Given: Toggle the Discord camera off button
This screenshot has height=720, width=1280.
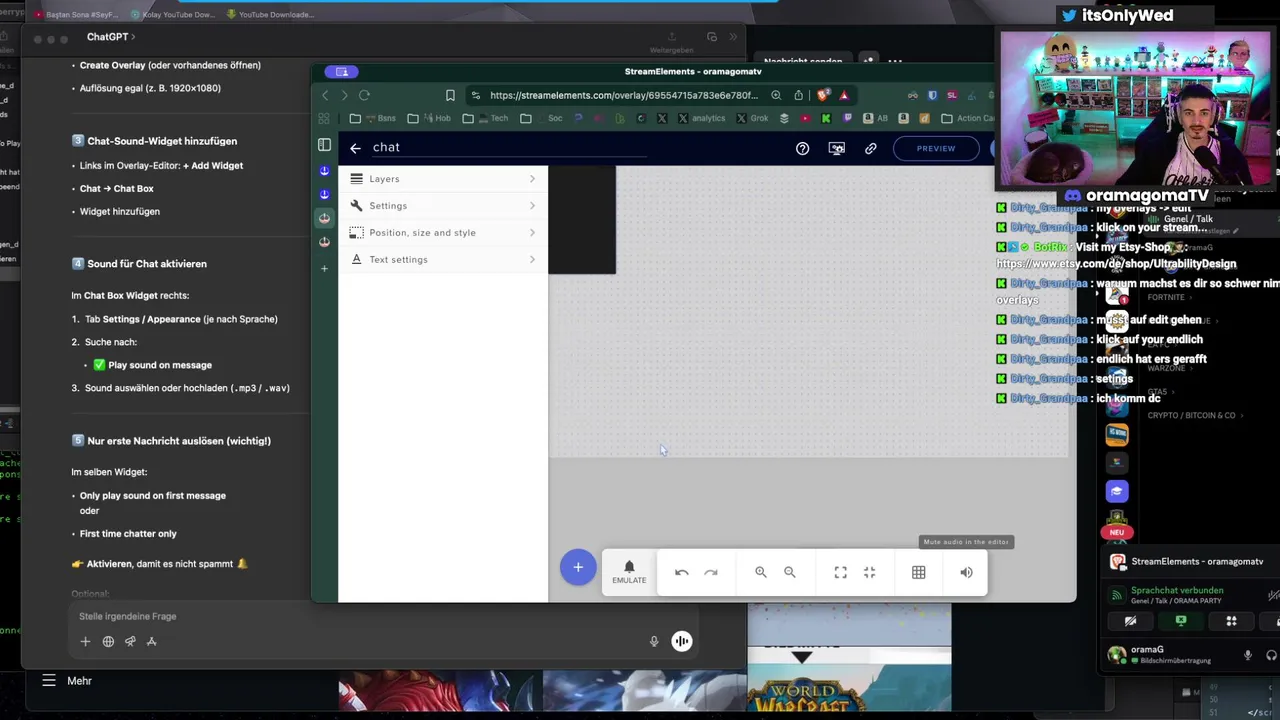Looking at the screenshot, I should 1130,621.
